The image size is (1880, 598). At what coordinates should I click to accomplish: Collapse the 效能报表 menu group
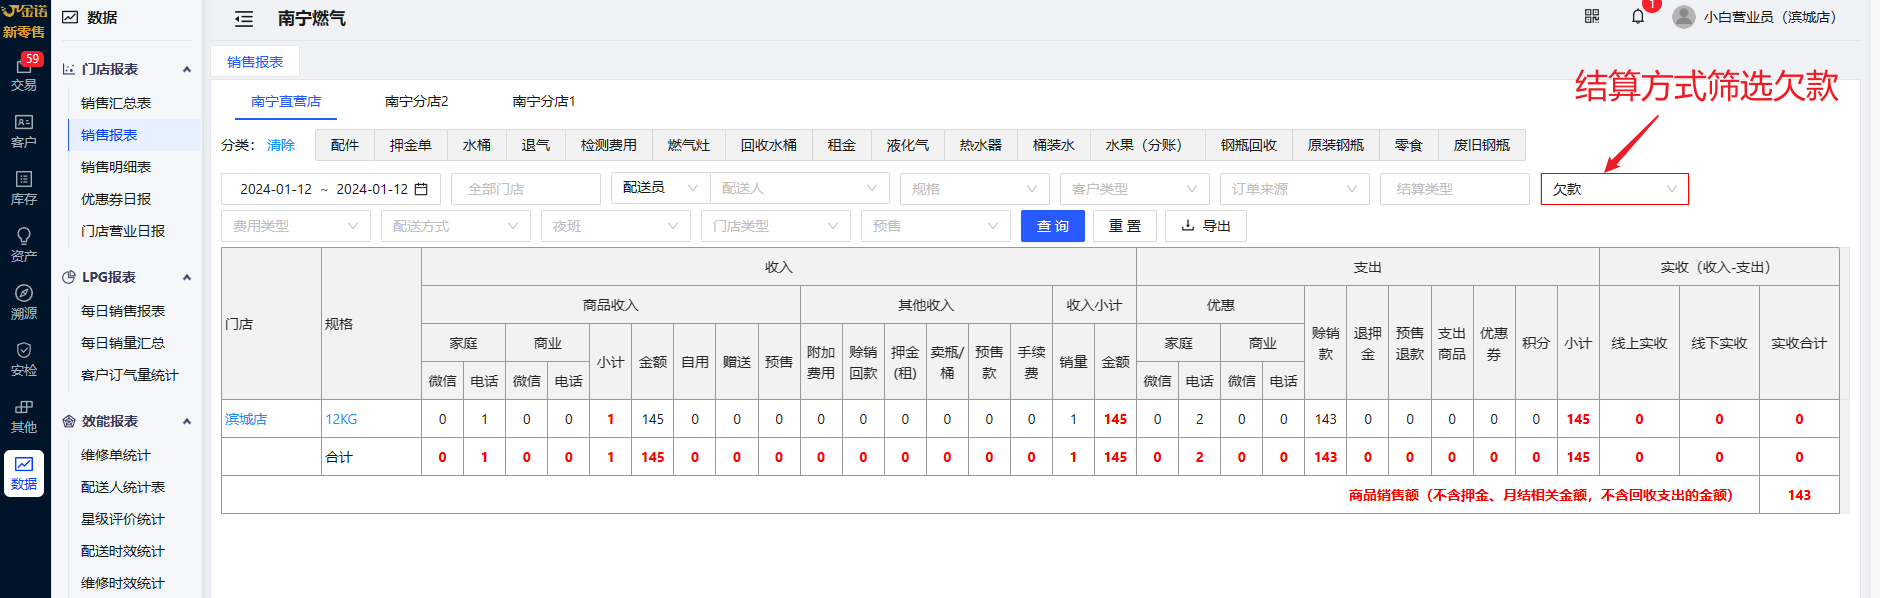[x=187, y=421]
